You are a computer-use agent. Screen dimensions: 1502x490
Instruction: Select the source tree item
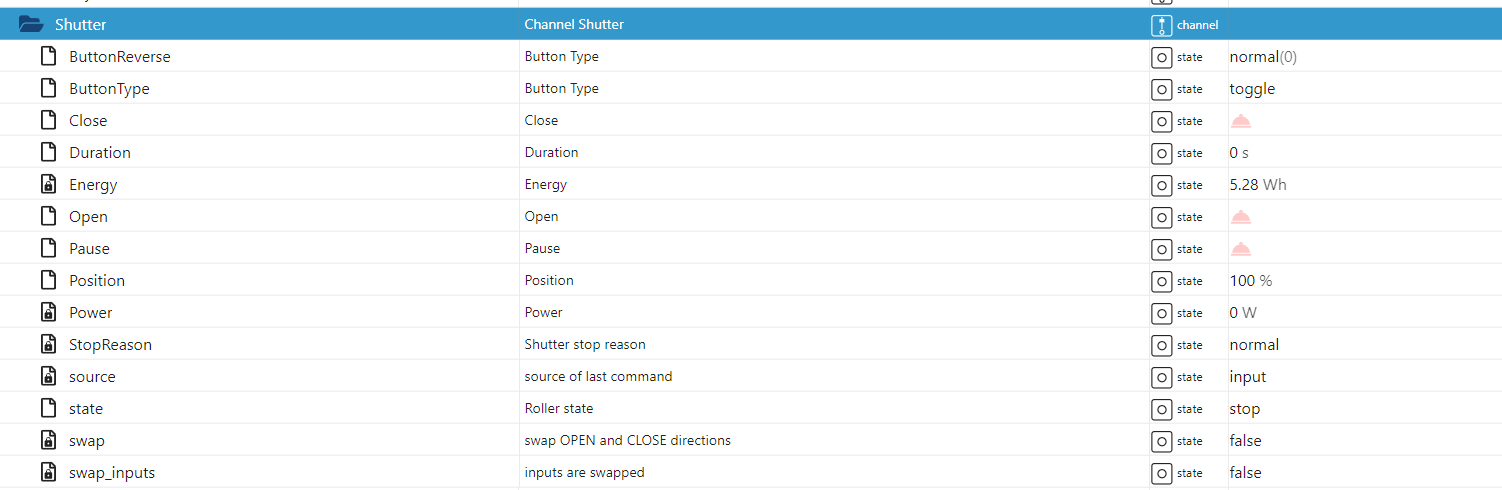[x=92, y=377]
